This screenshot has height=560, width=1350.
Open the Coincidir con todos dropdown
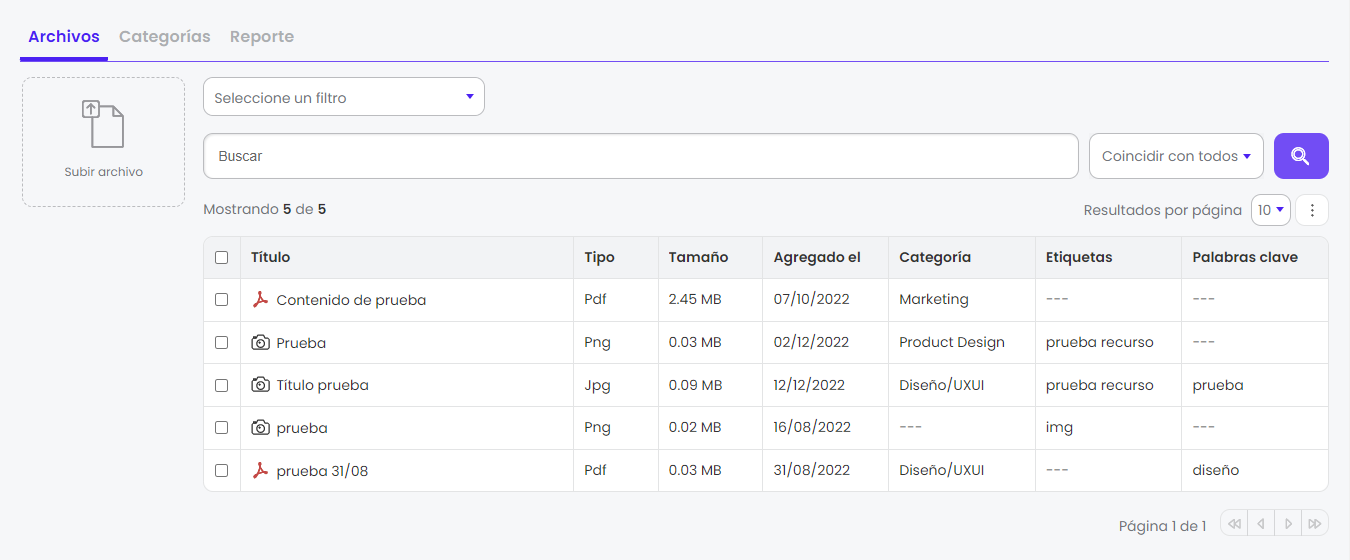(x=1176, y=156)
